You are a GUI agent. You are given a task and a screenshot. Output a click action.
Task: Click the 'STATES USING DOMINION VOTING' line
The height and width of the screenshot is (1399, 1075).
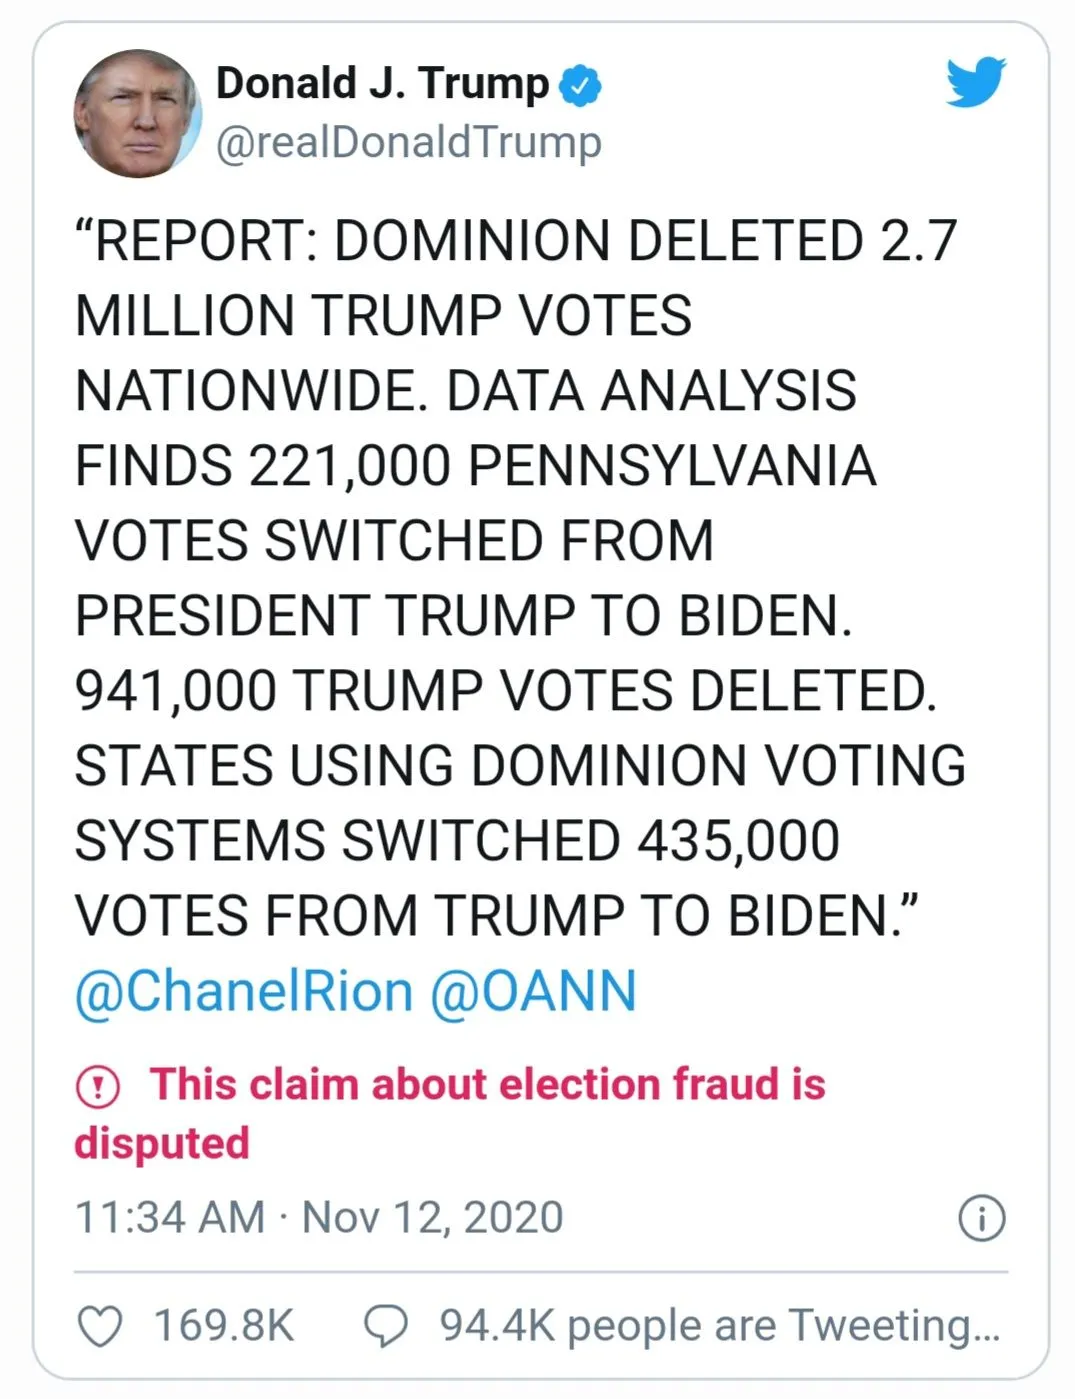coord(520,767)
